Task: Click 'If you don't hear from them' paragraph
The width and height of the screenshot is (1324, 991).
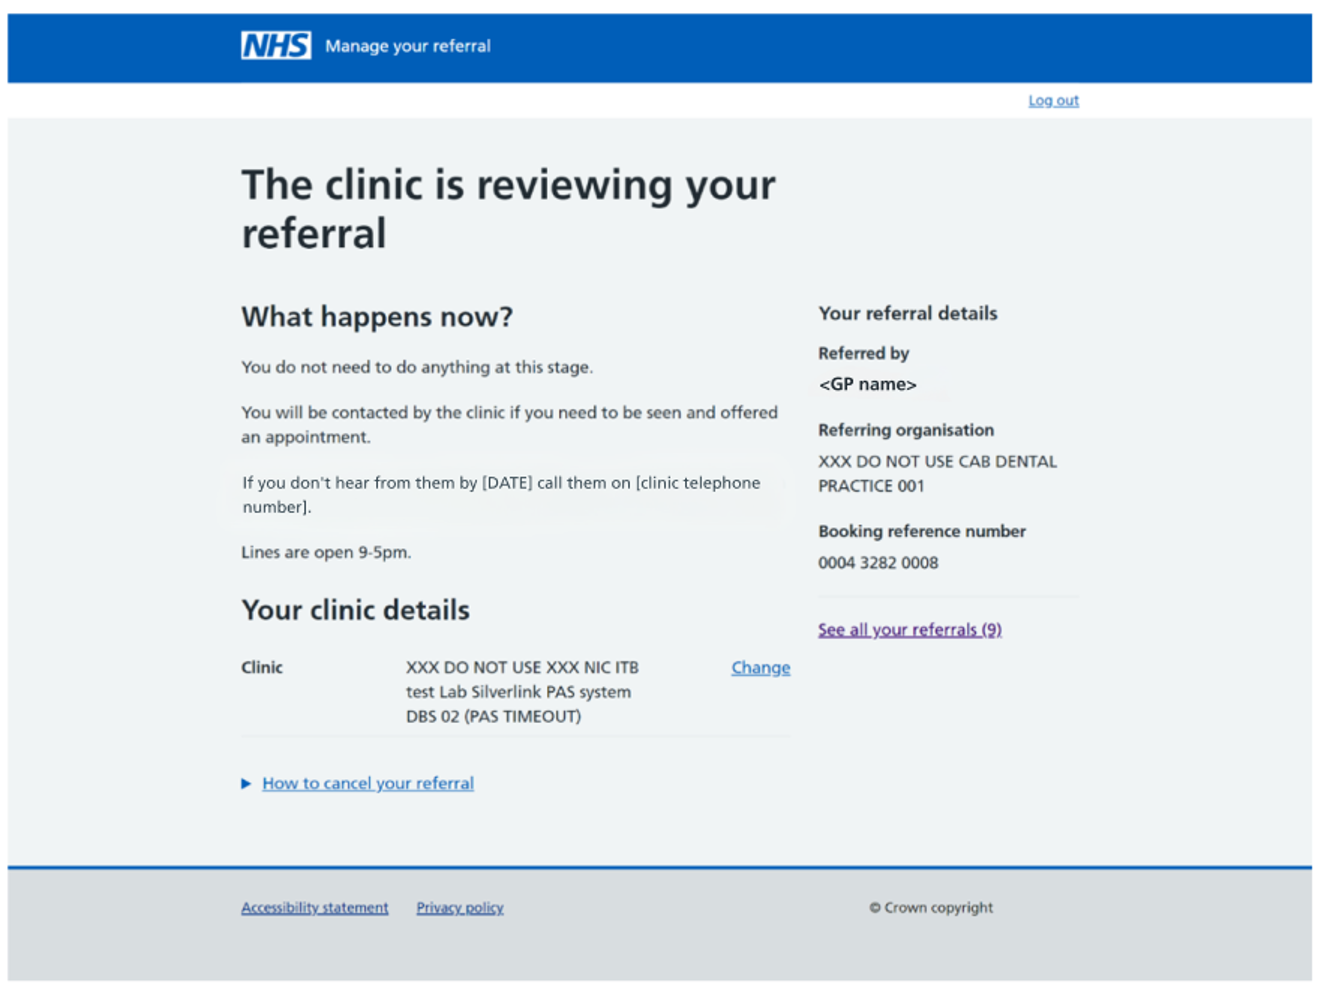Action: 501,495
